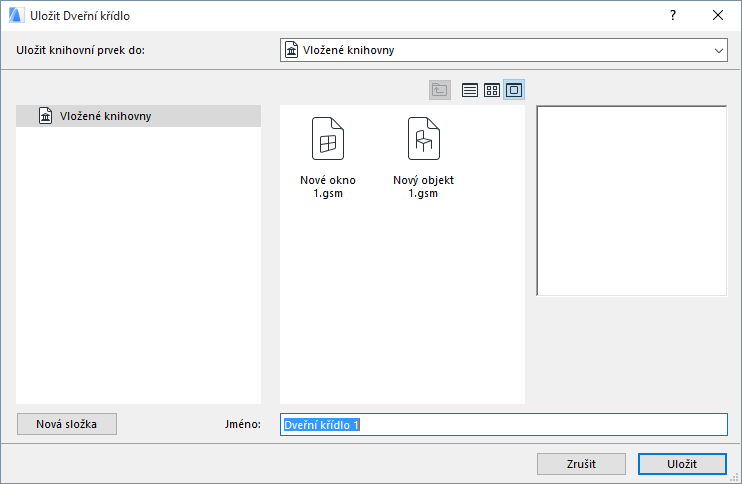The image size is (742, 484).
Task: Select the Nové okno 1.gsm file icon
Action: [328, 139]
